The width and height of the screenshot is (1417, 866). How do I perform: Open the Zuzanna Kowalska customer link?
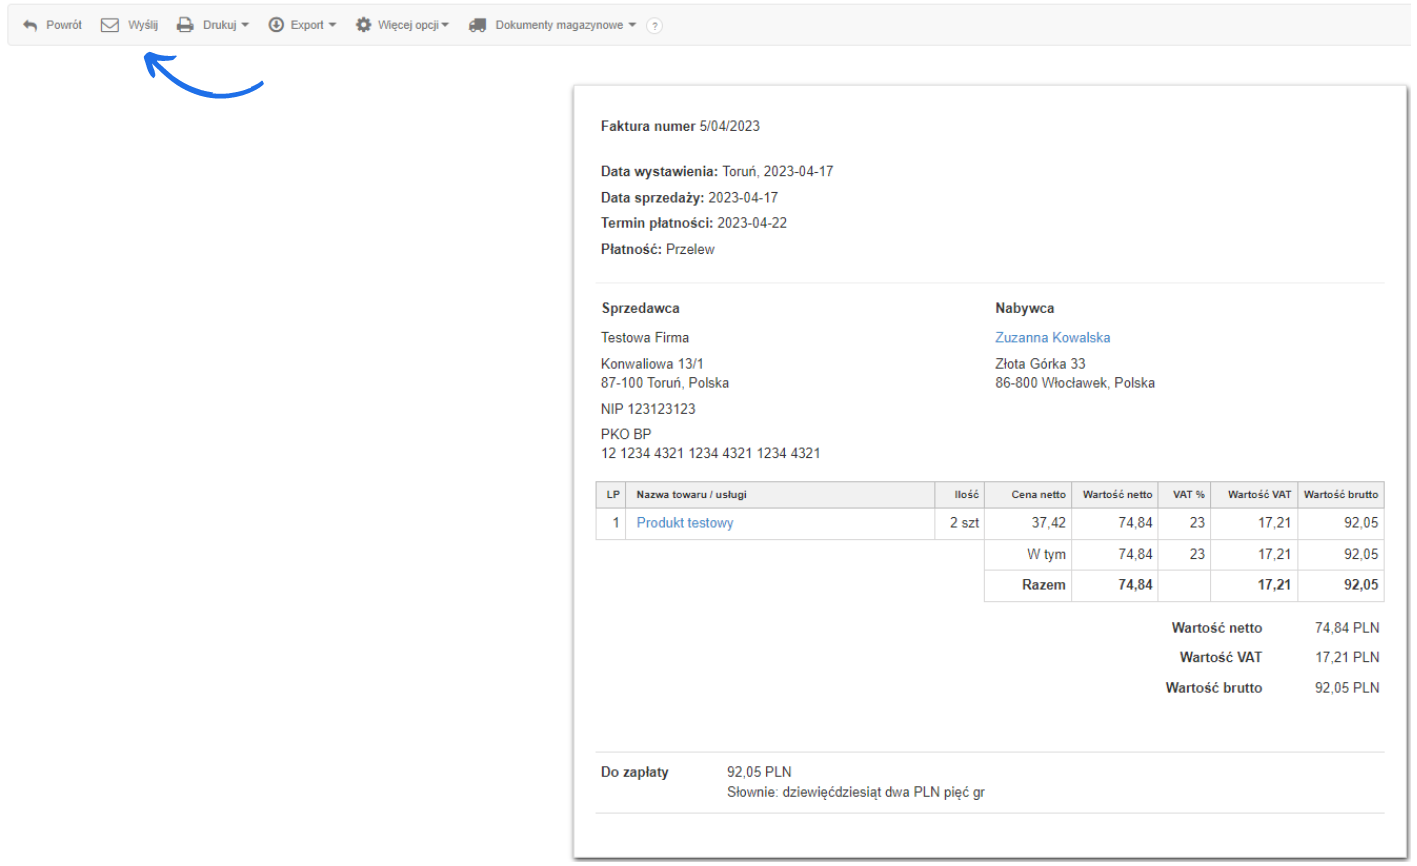(x=1052, y=338)
